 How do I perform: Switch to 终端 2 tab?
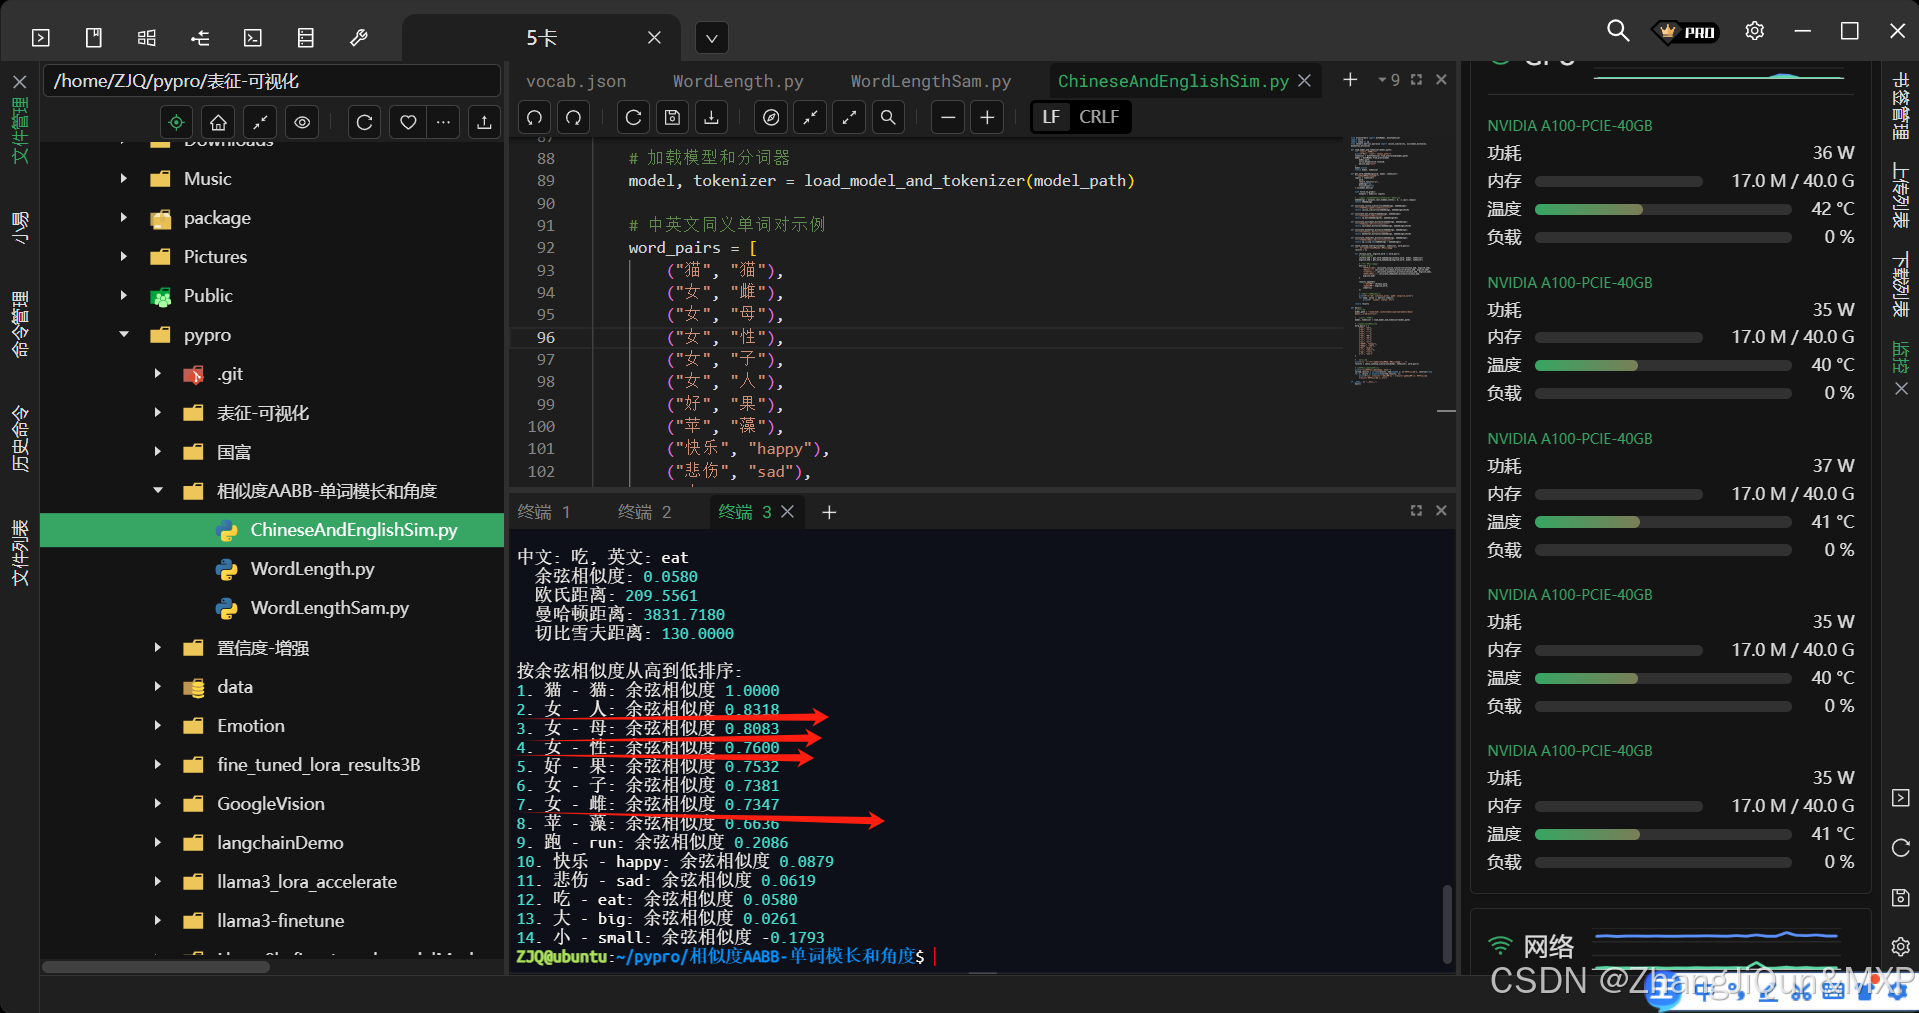click(645, 512)
